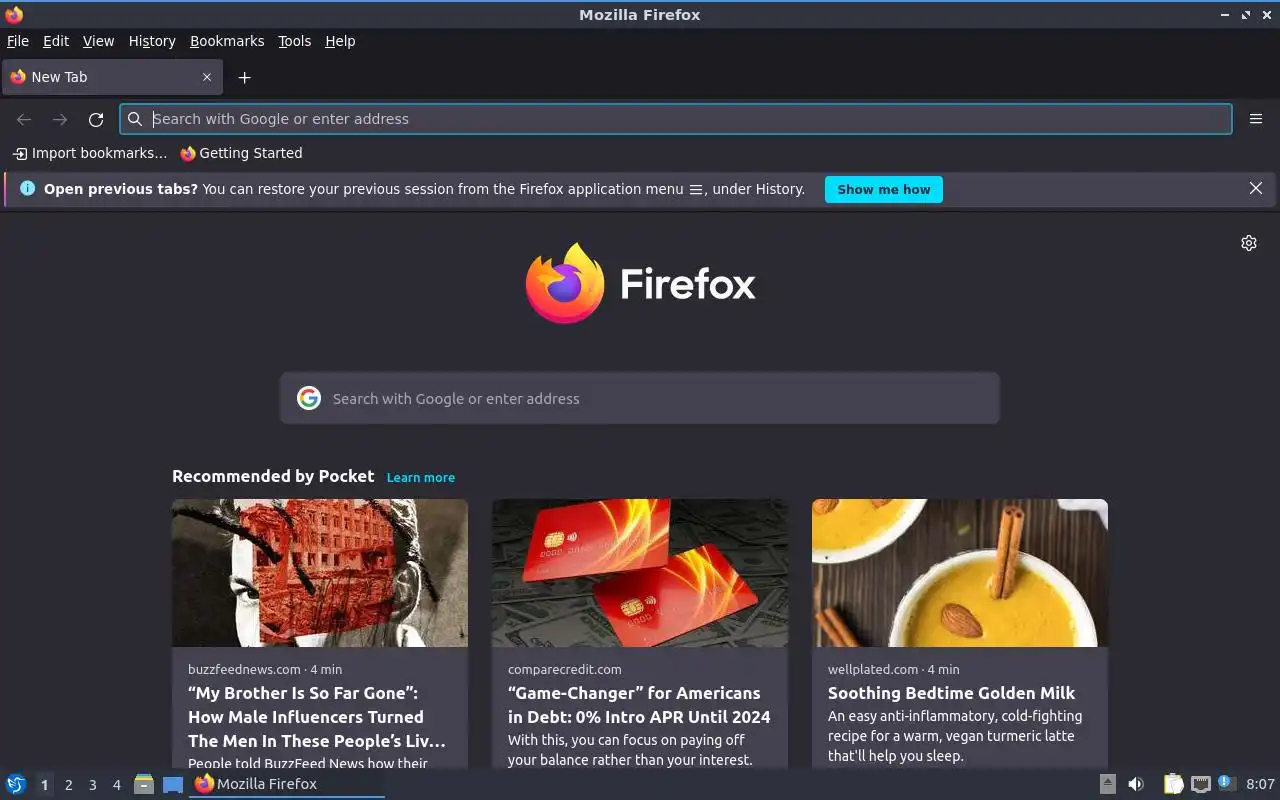Open the Tools menu

pos(295,41)
